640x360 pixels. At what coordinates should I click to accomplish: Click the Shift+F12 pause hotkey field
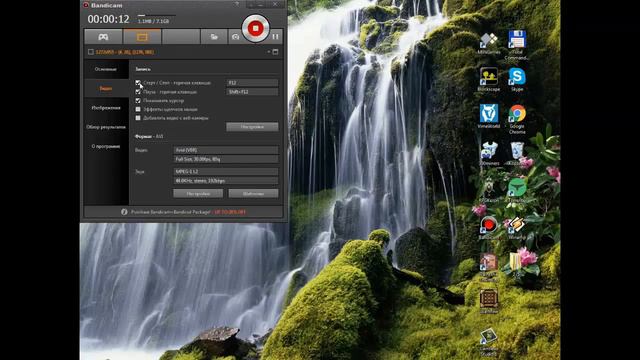tap(252, 92)
